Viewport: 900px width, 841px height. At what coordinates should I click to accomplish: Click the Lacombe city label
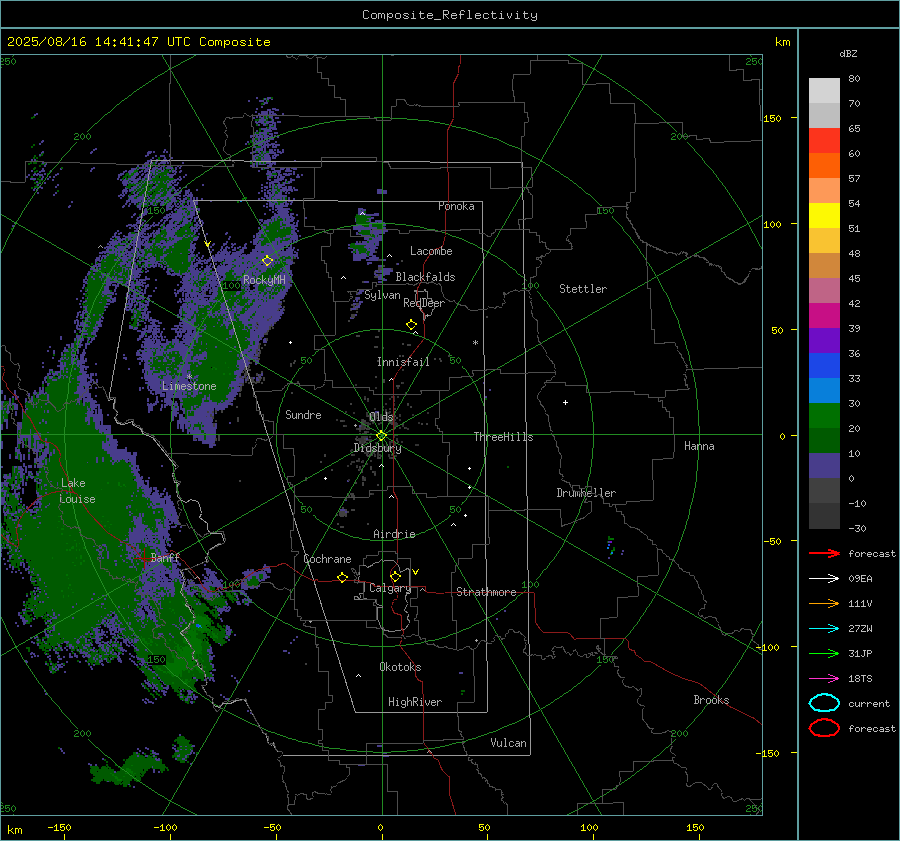(x=431, y=251)
